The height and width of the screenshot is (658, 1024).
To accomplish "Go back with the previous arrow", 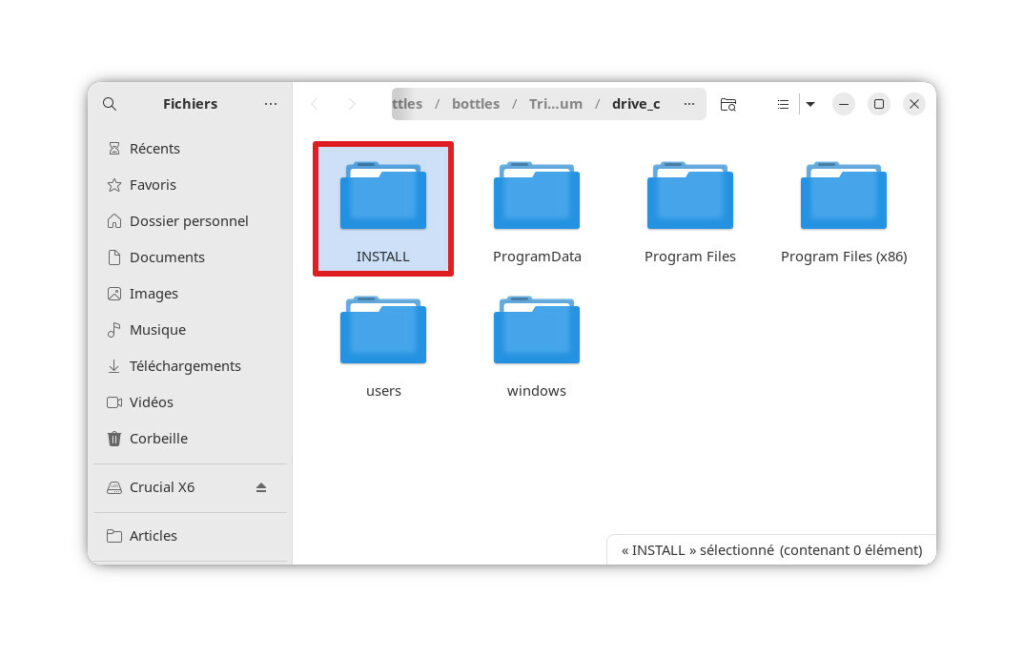I will pyautogui.click(x=315, y=104).
